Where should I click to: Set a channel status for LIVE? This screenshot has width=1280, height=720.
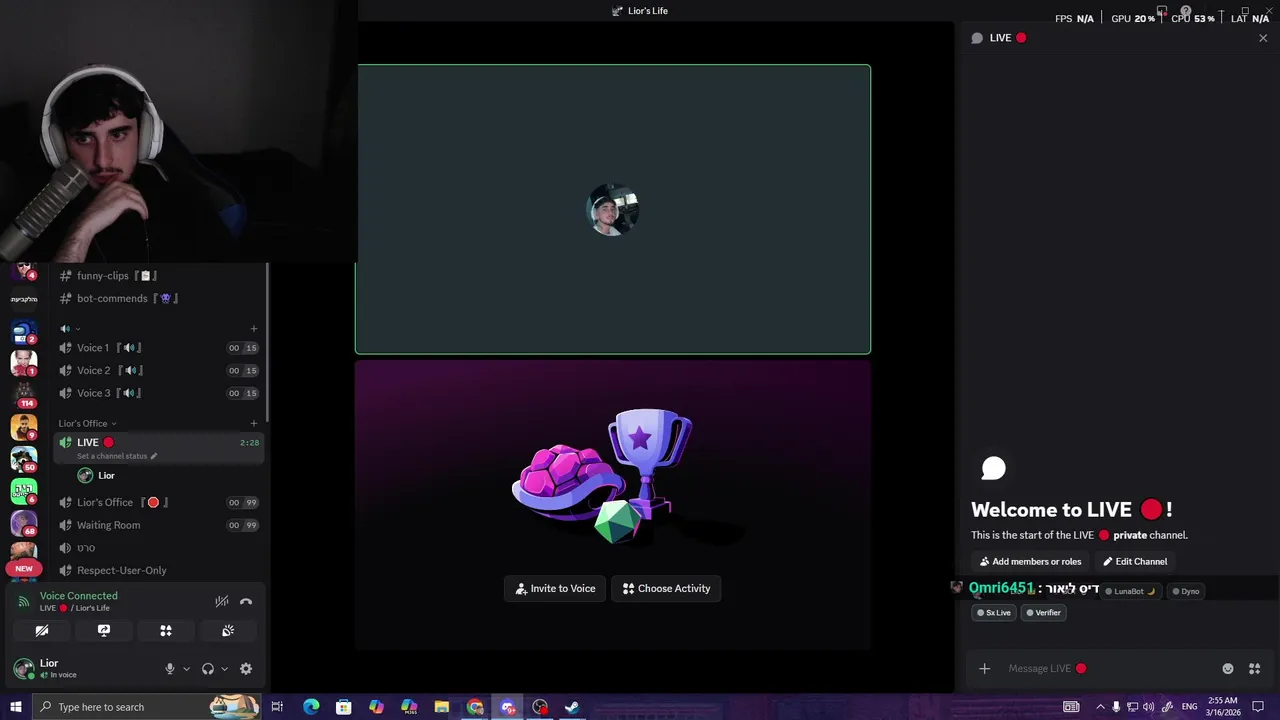117,456
